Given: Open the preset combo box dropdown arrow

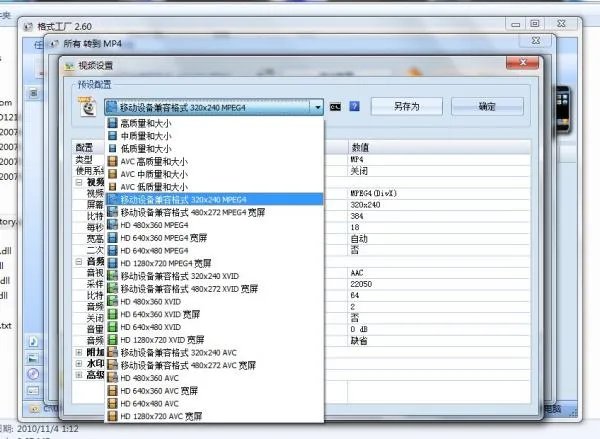Looking at the screenshot, I should point(317,108).
